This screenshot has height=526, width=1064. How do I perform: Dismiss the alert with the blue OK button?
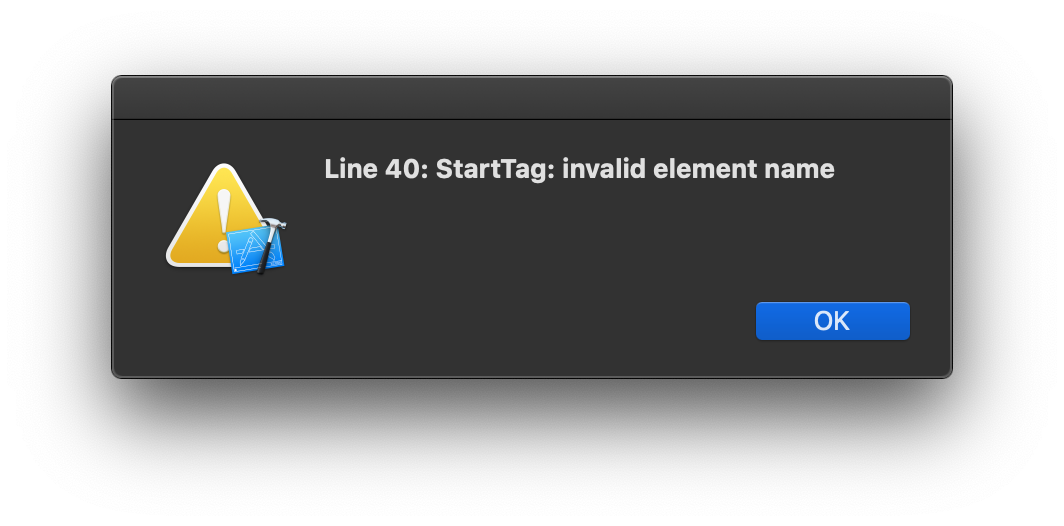pyautogui.click(x=833, y=321)
